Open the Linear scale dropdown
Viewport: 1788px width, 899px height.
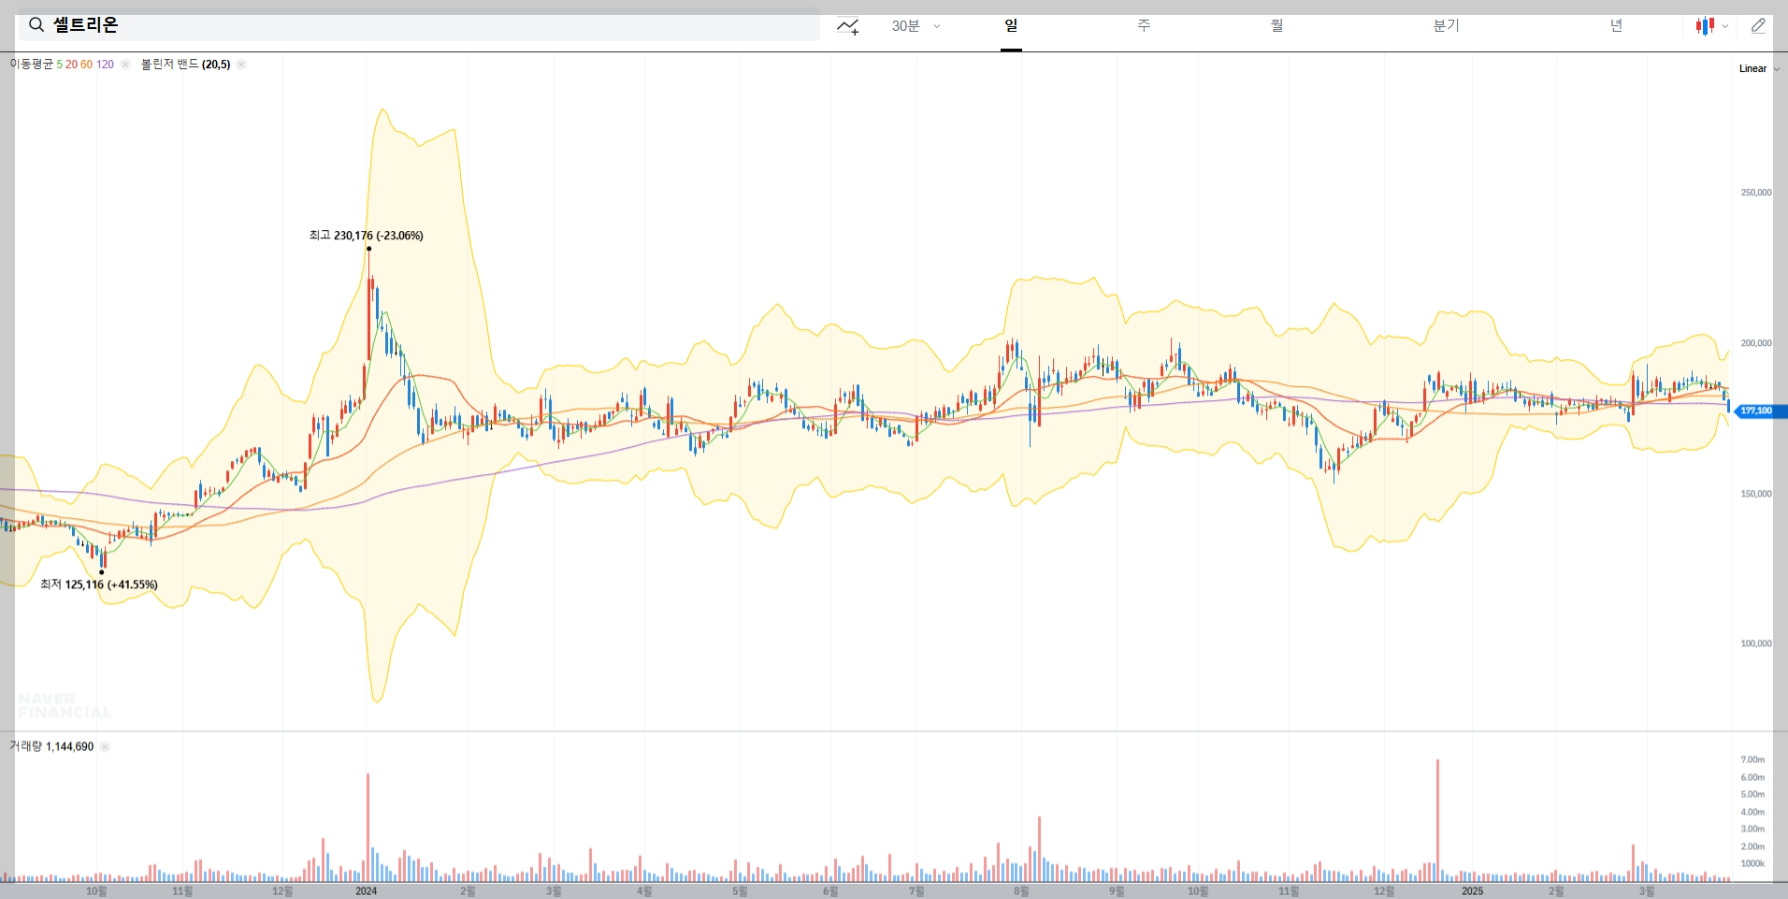1759,68
